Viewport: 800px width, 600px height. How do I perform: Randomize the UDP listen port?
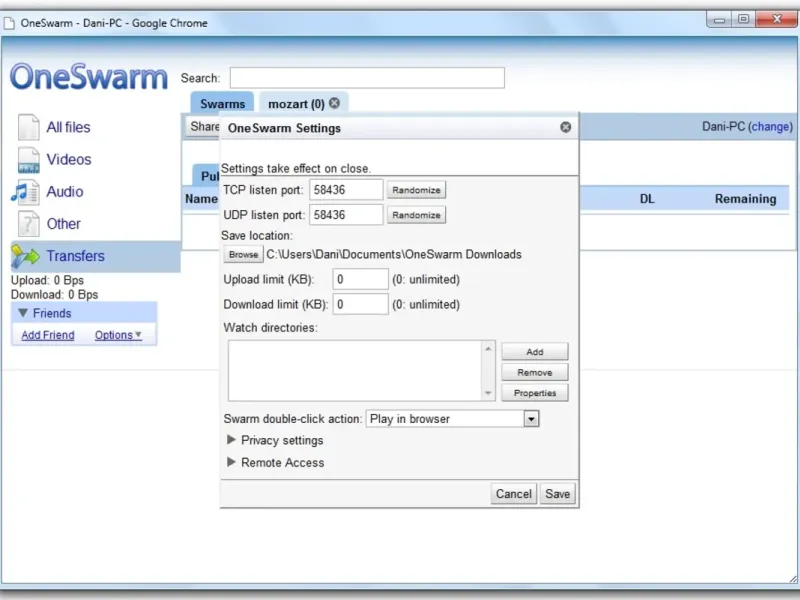tap(416, 215)
